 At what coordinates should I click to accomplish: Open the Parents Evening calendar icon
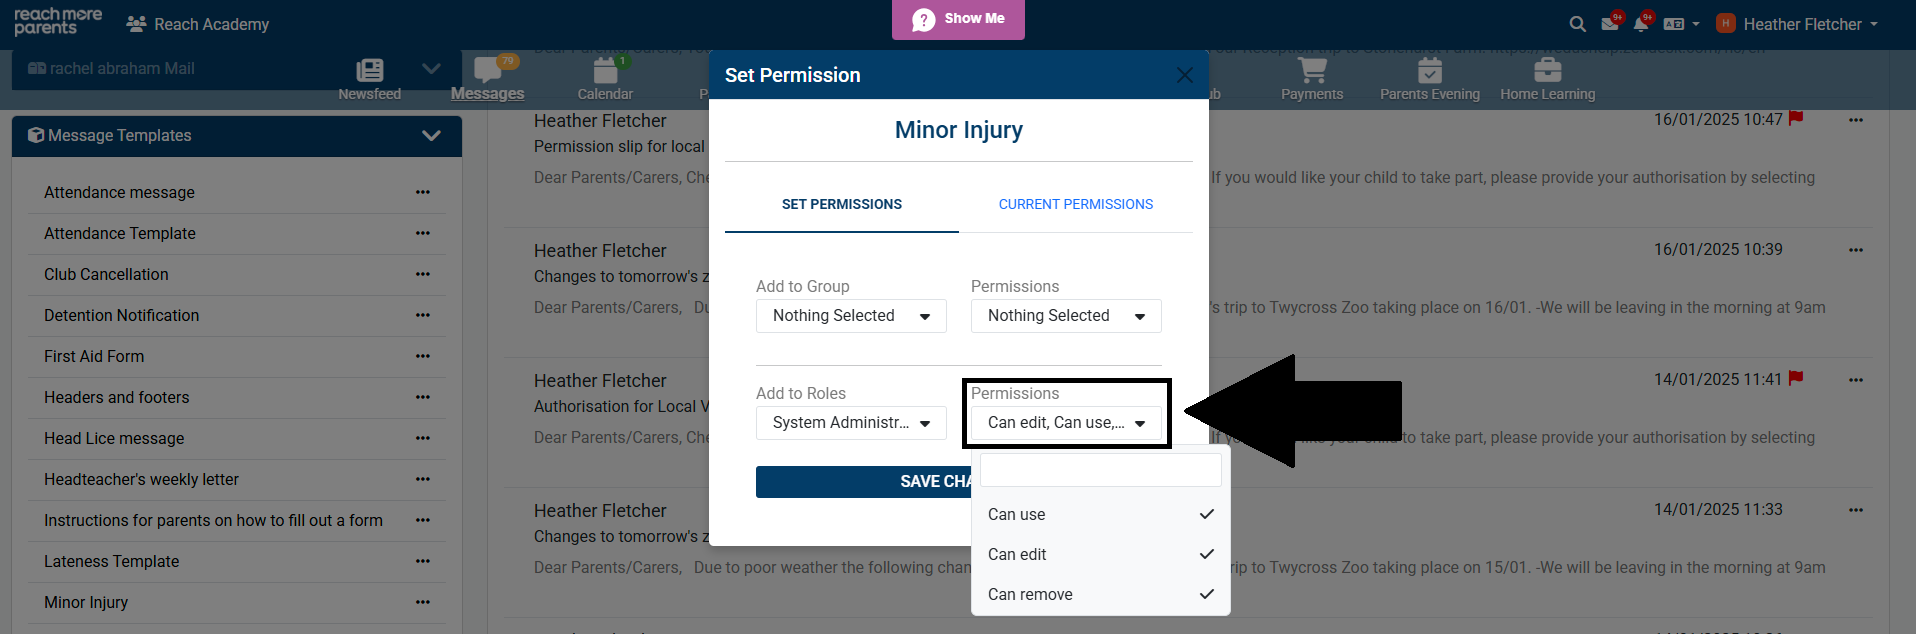click(x=1429, y=71)
